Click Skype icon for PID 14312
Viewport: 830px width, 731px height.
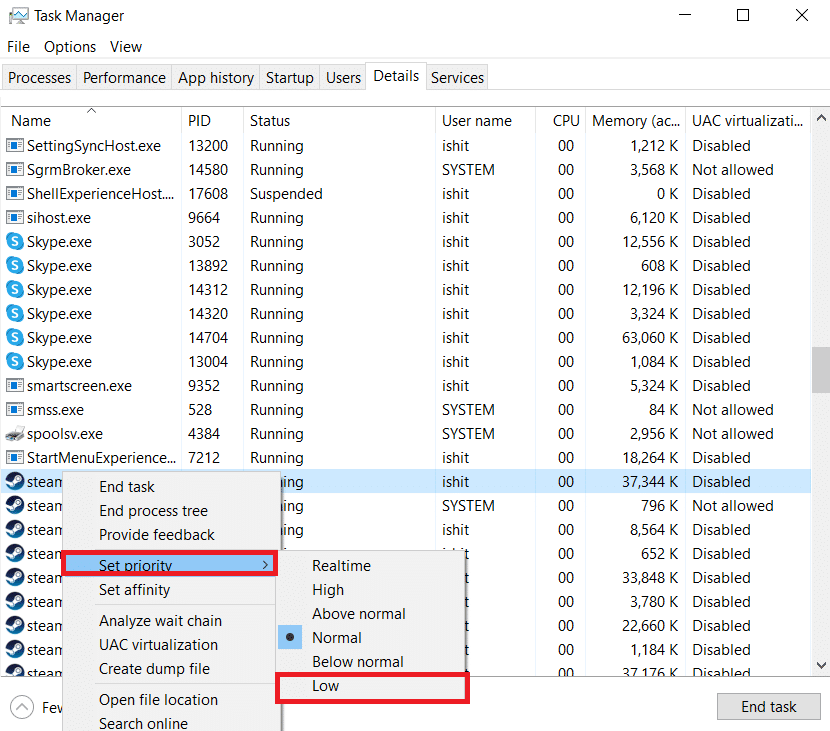click(x=15, y=290)
